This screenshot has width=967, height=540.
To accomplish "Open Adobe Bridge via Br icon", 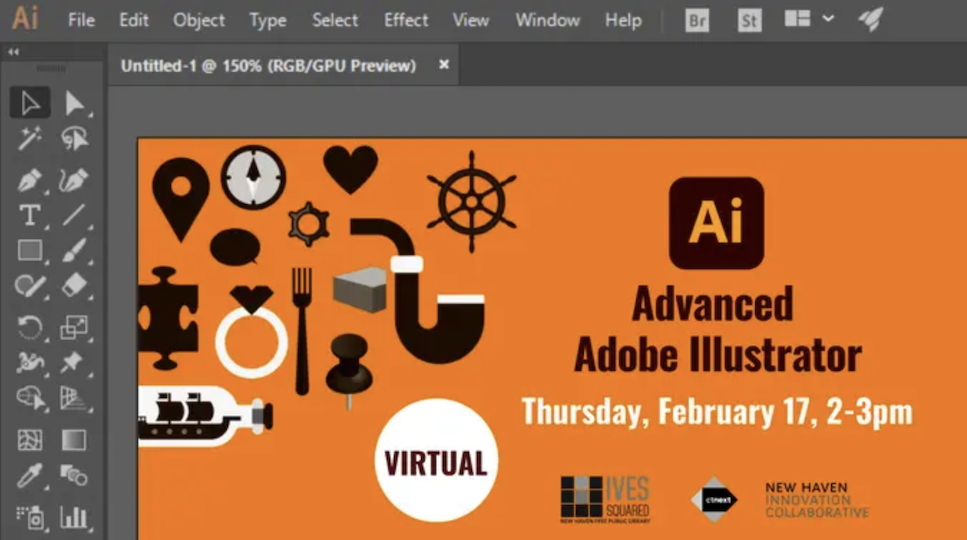I will tap(697, 21).
